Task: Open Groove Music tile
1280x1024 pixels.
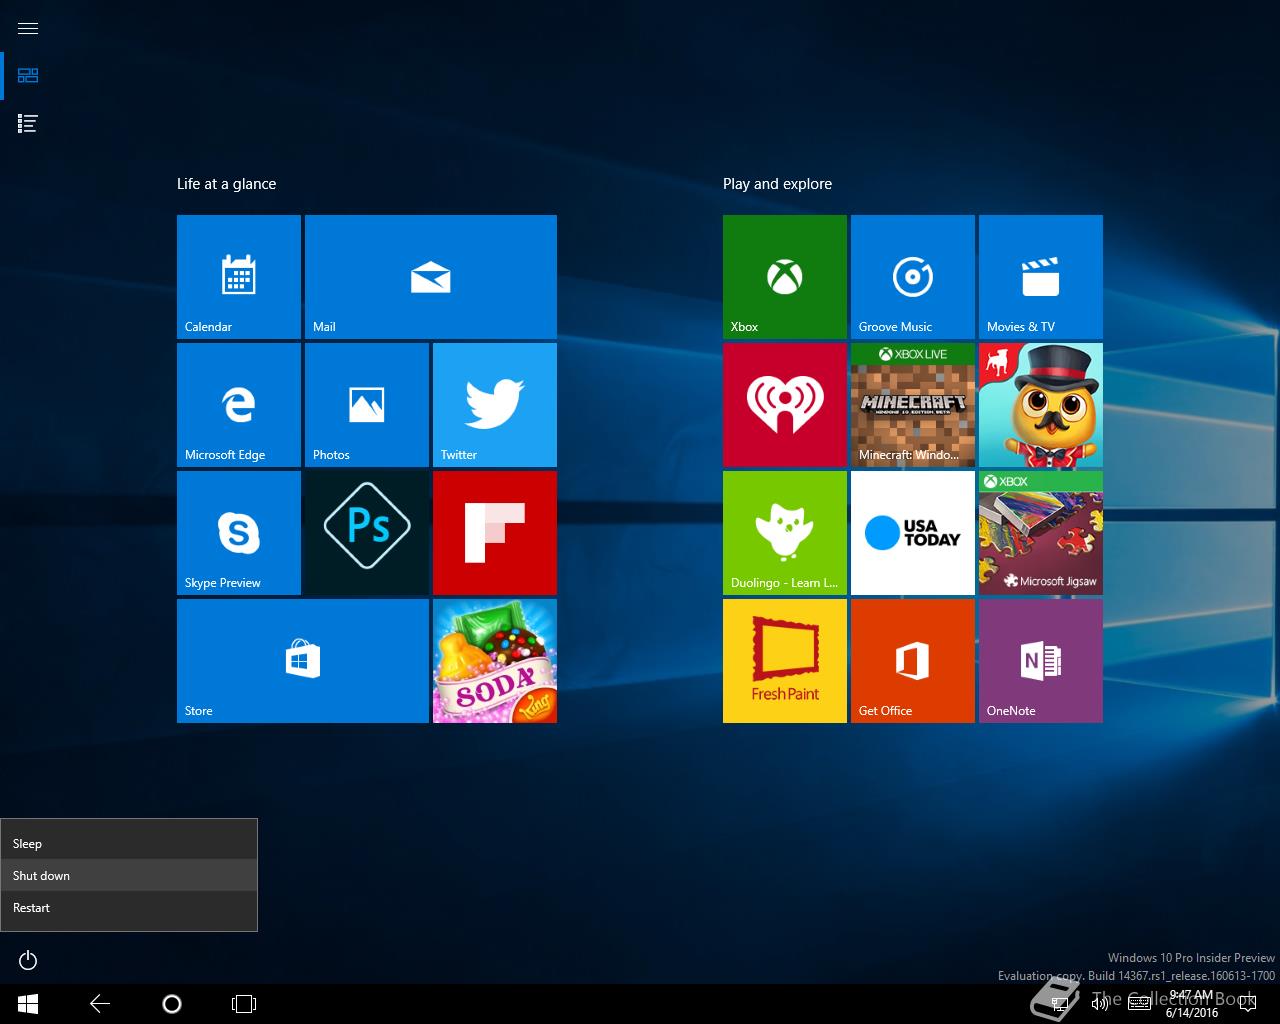Action: (x=913, y=277)
